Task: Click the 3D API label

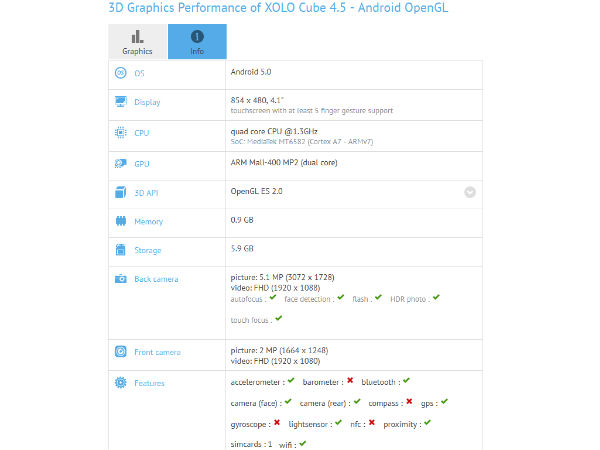Action: [x=146, y=193]
